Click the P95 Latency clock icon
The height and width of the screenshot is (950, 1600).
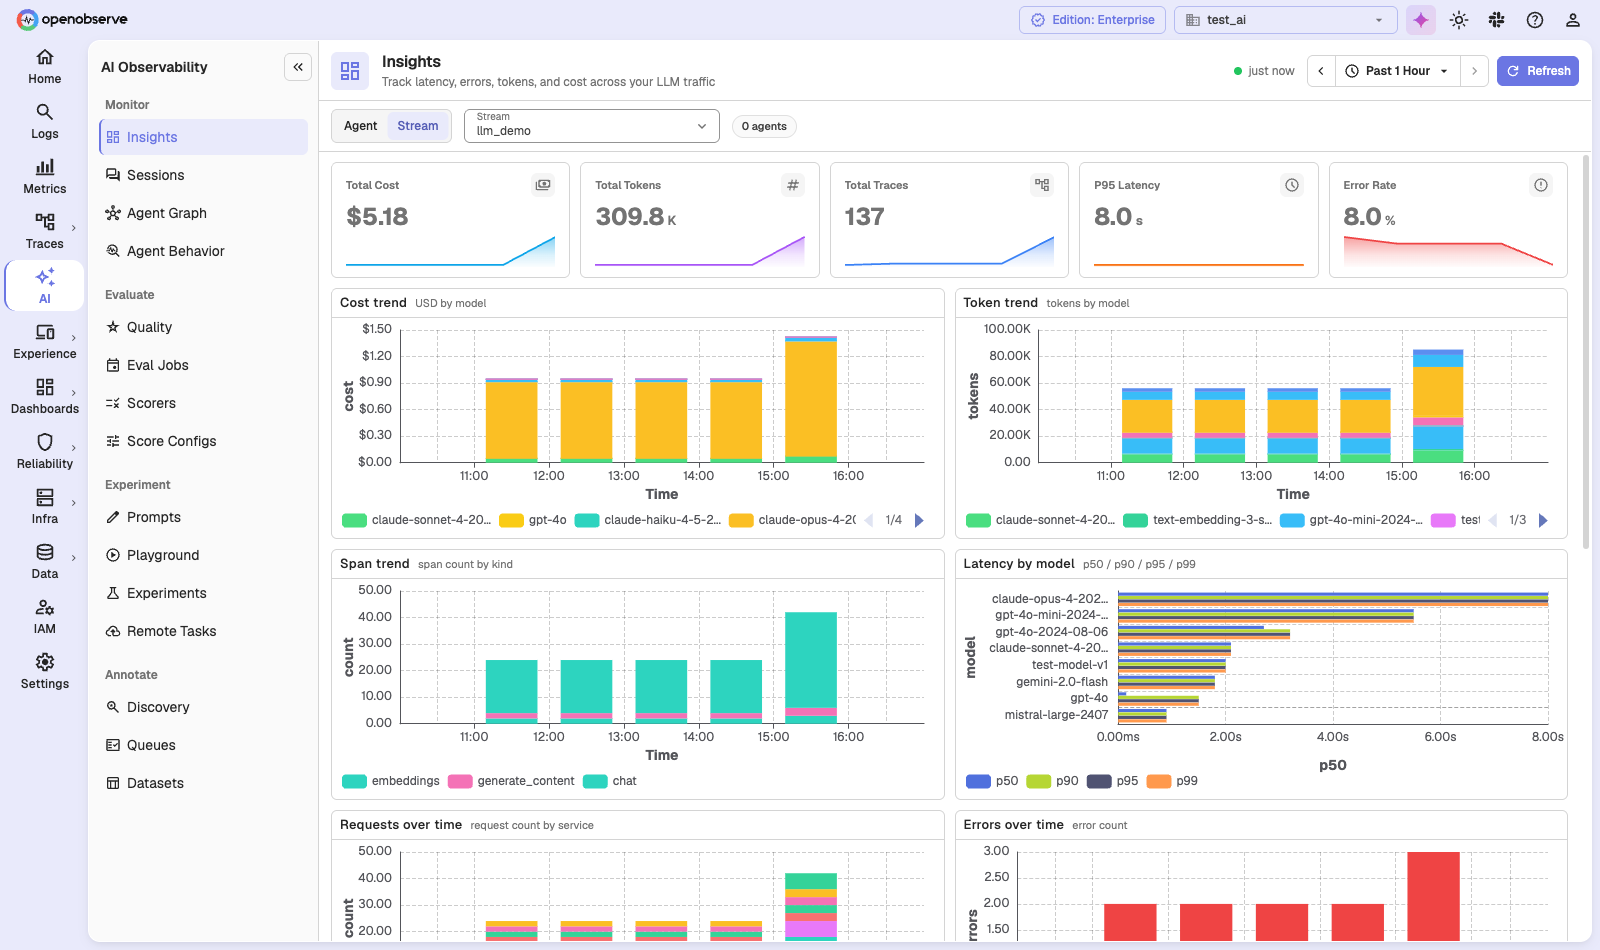click(1292, 185)
